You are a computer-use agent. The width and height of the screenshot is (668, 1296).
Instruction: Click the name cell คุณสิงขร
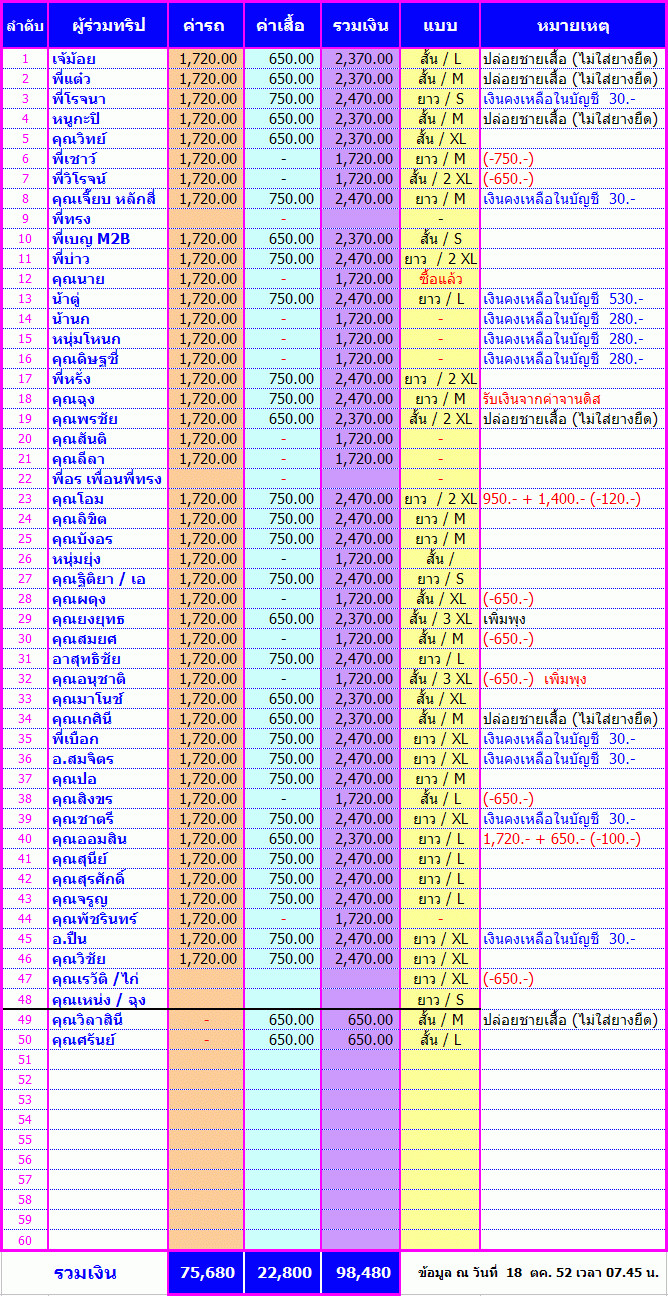pyautogui.click(x=108, y=798)
